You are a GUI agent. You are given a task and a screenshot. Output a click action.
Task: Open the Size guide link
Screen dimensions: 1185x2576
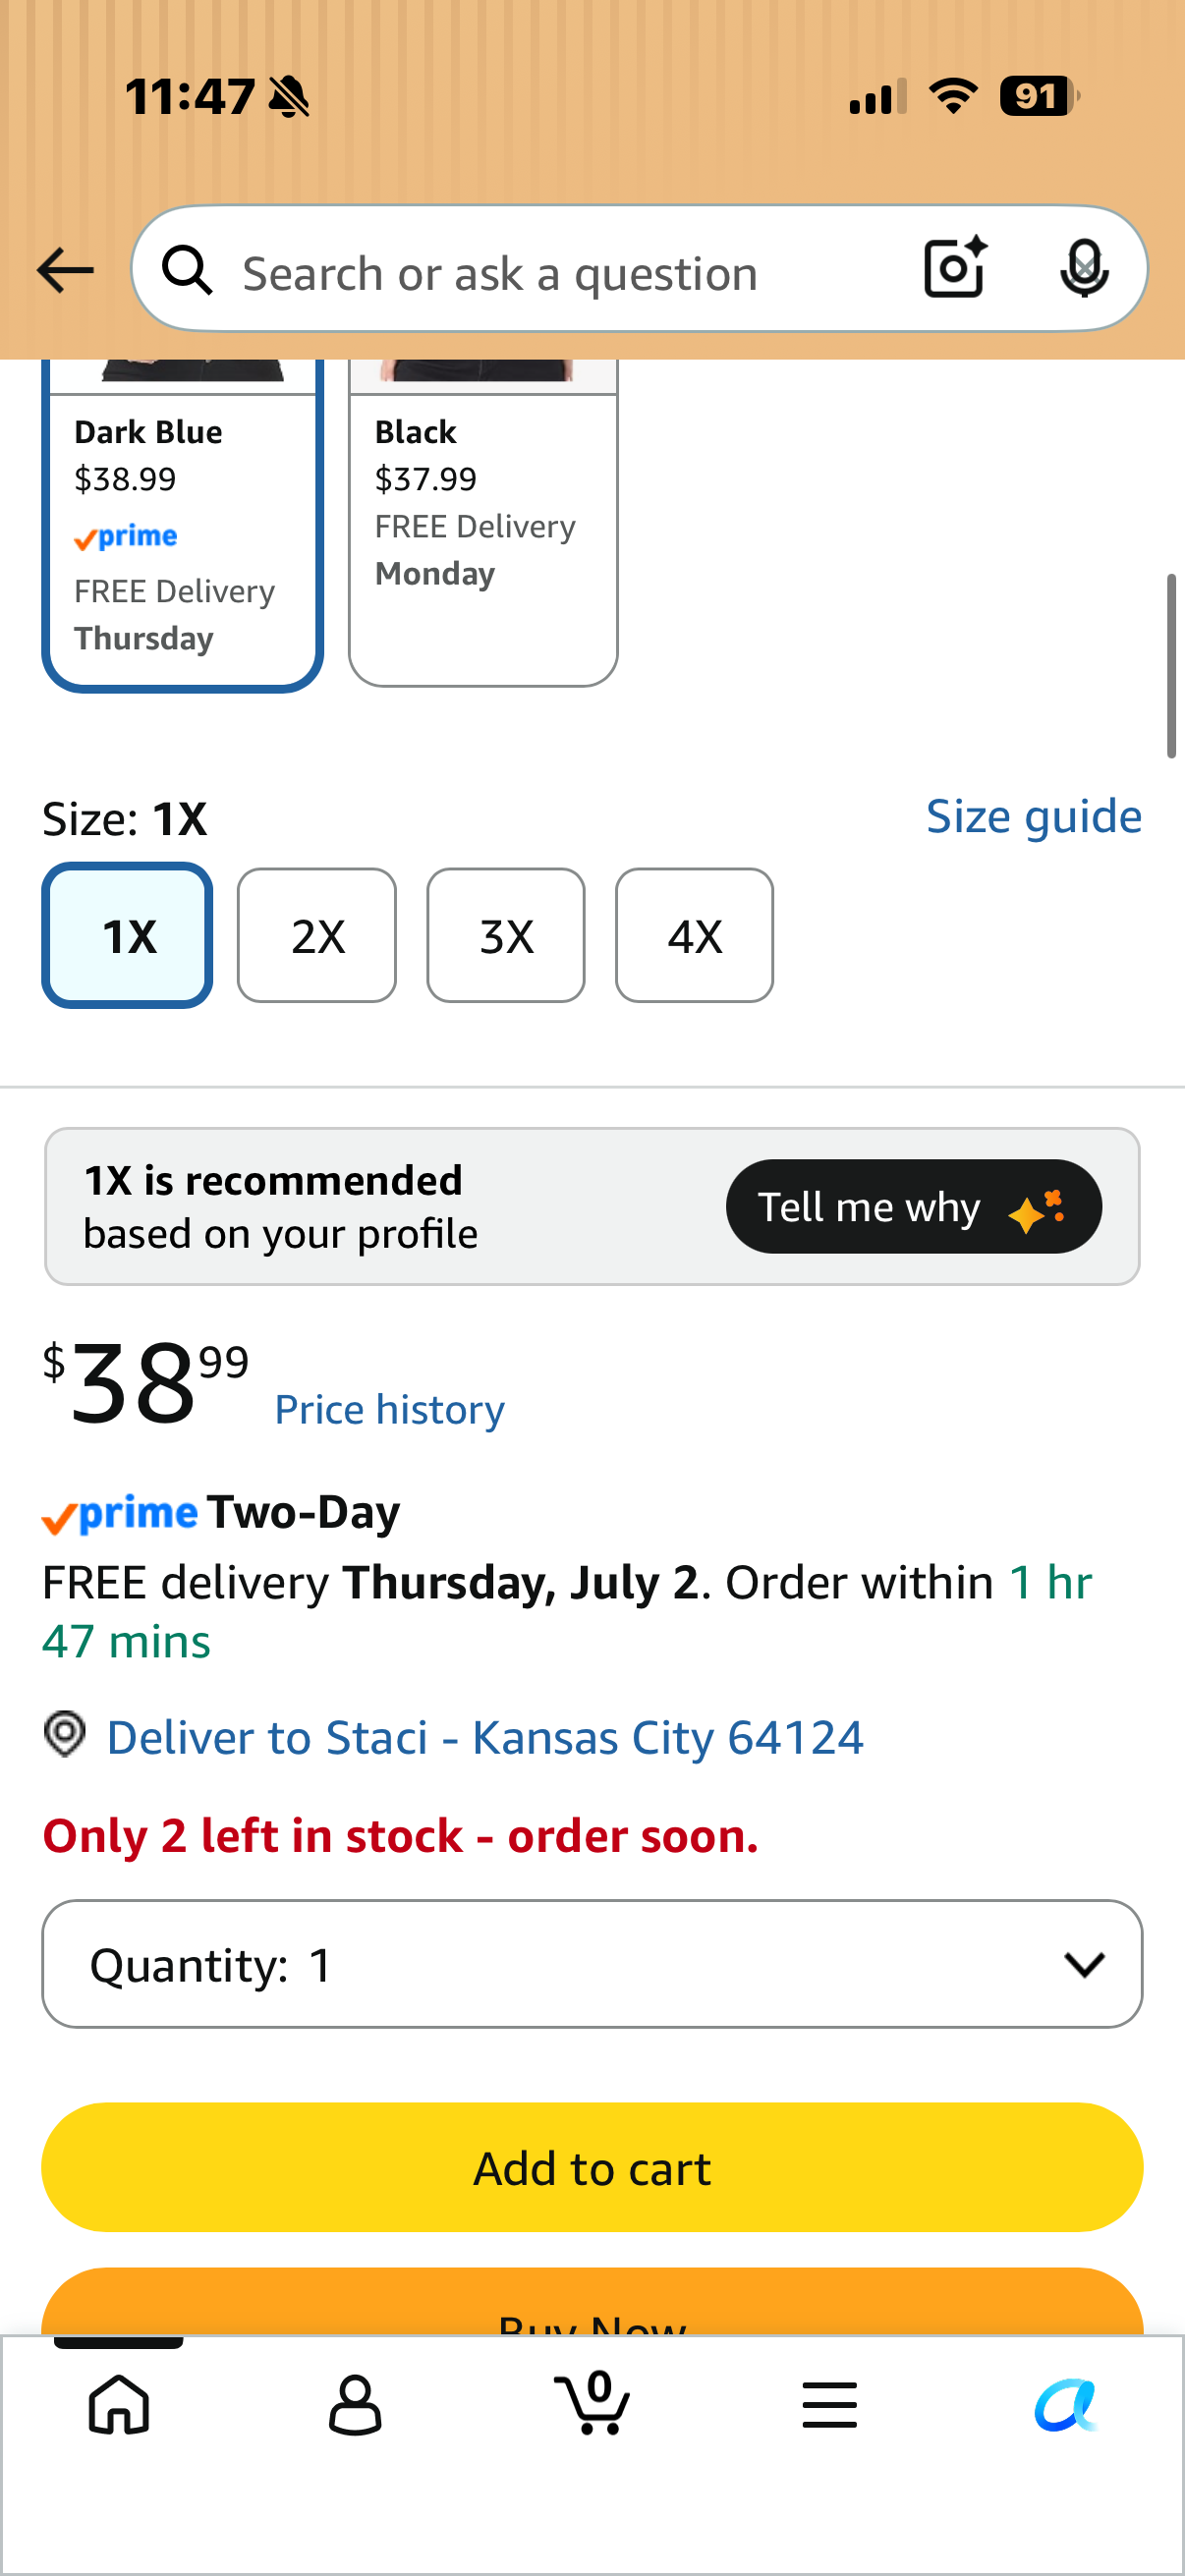(1034, 817)
